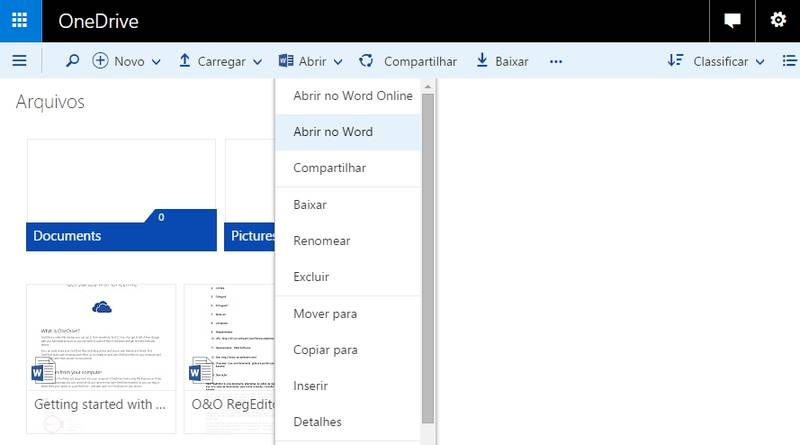Select Mover para menu entry
Screen dimensions: 800x445
[348, 314]
